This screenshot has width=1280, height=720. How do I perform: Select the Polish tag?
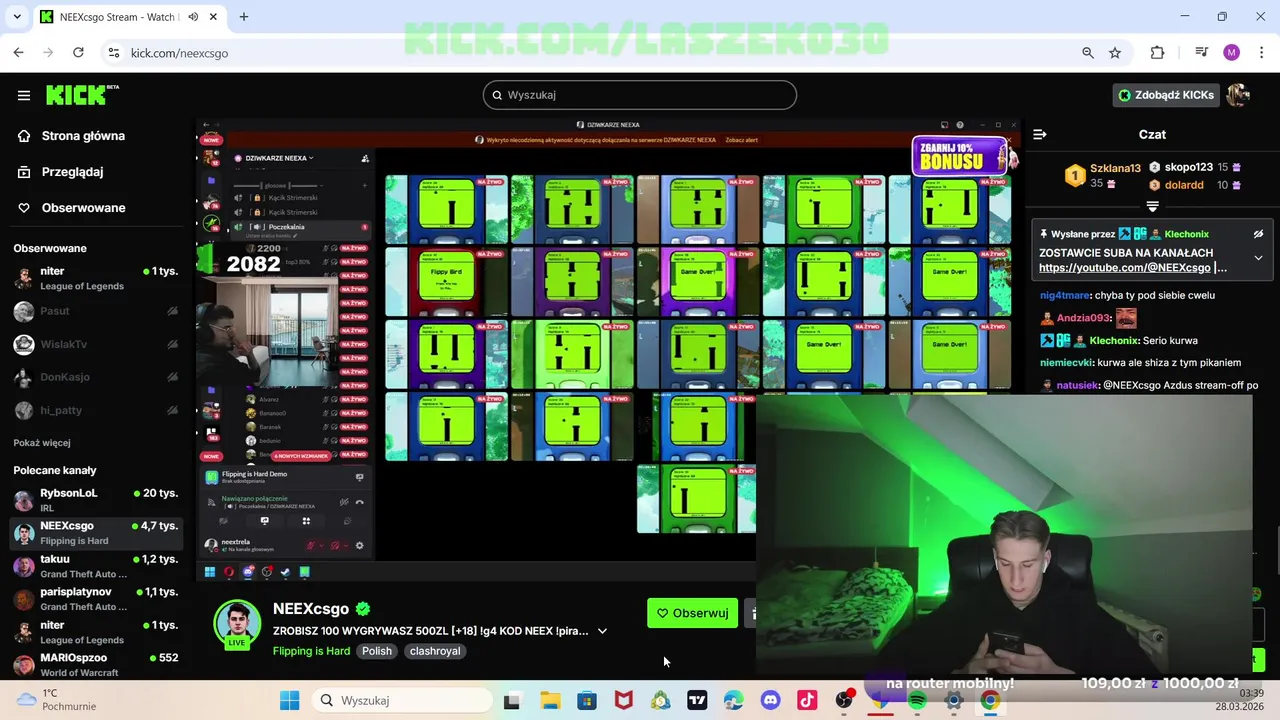pyautogui.click(x=377, y=651)
